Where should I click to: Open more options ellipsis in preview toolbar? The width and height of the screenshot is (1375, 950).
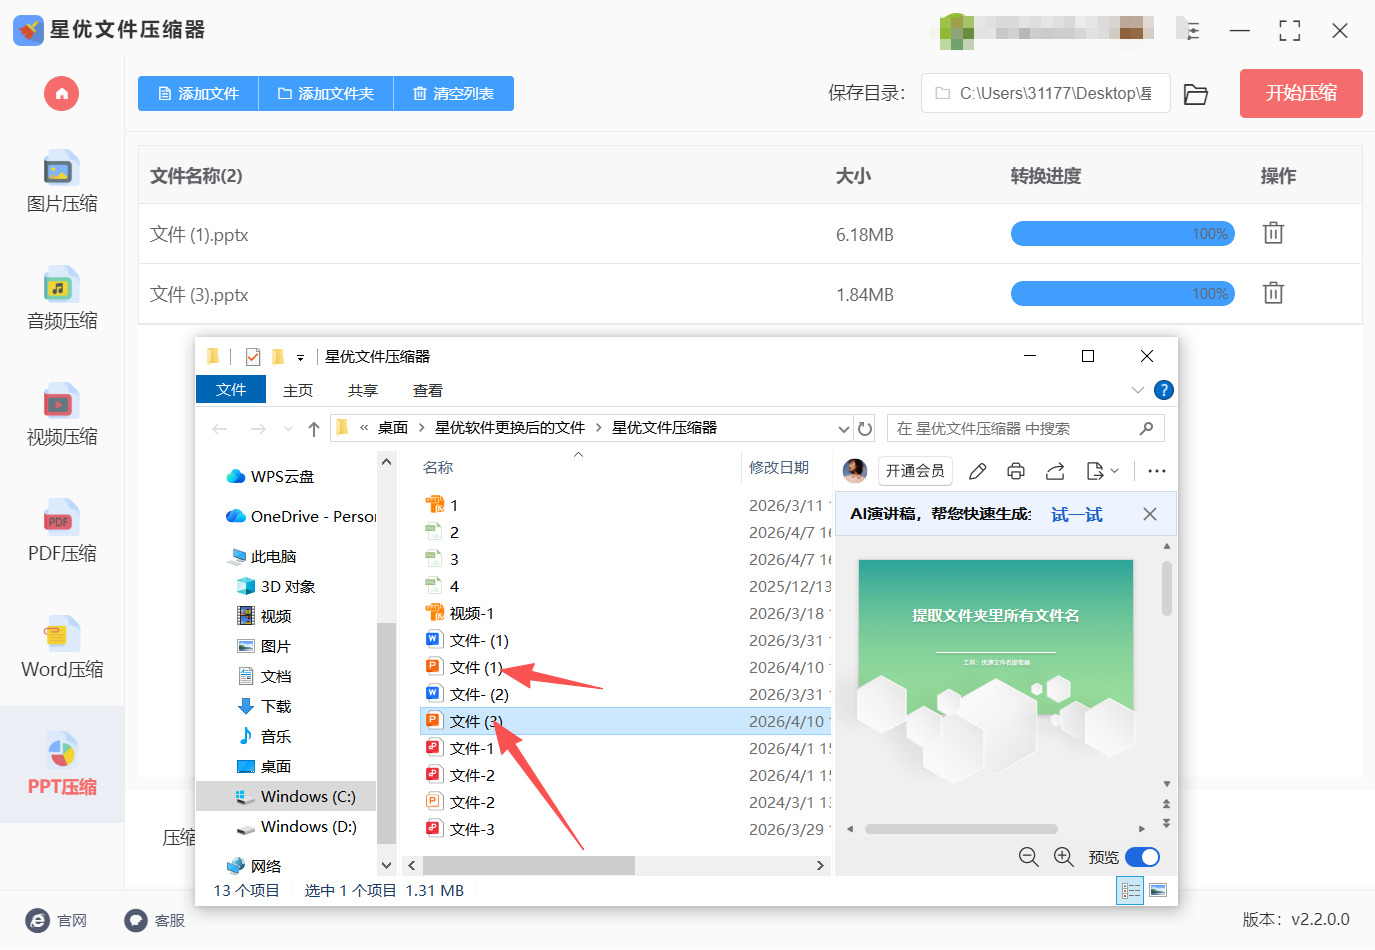click(1157, 471)
